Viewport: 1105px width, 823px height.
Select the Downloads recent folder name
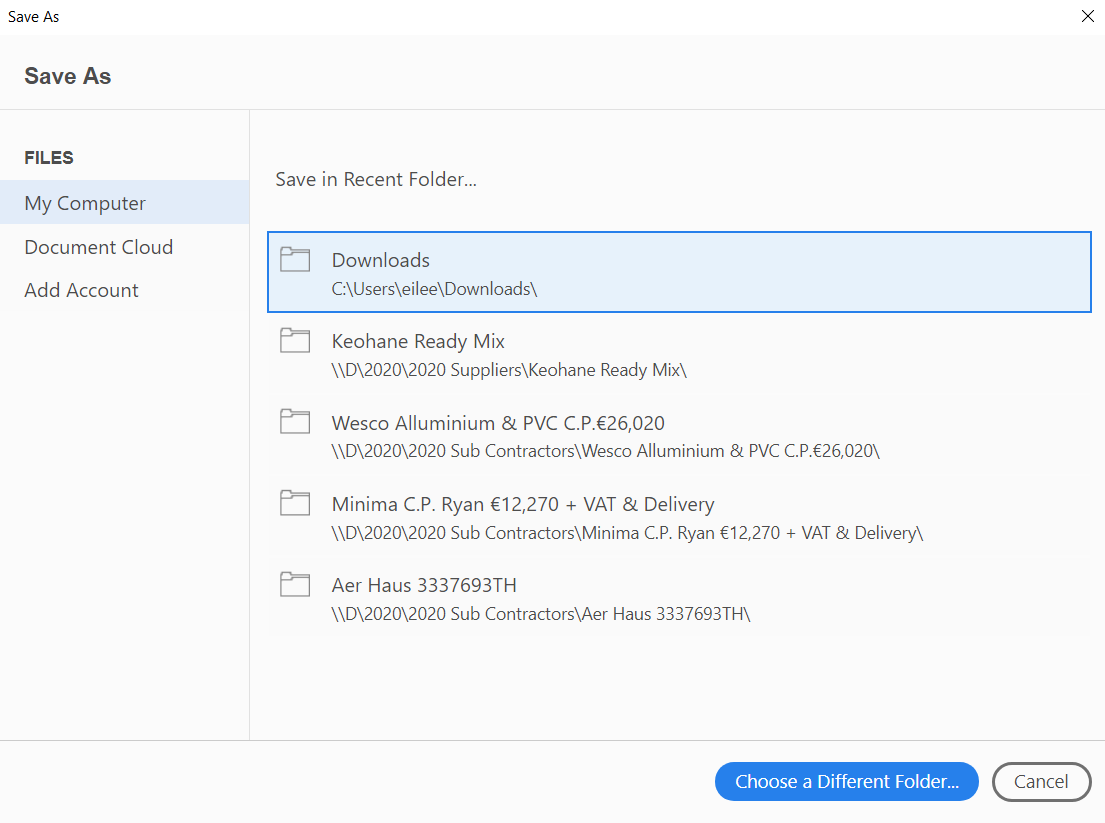(x=381, y=260)
